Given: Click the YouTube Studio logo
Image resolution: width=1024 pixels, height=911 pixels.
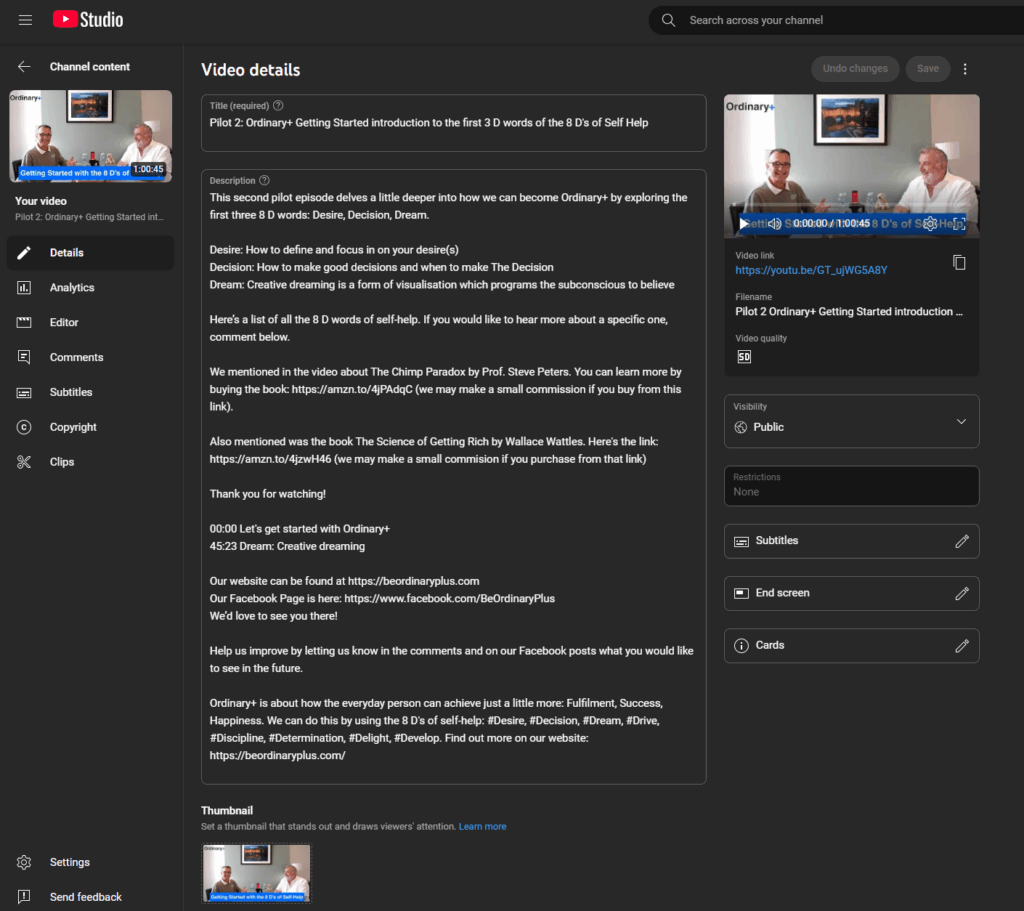Looking at the screenshot, I should point(88,20).
